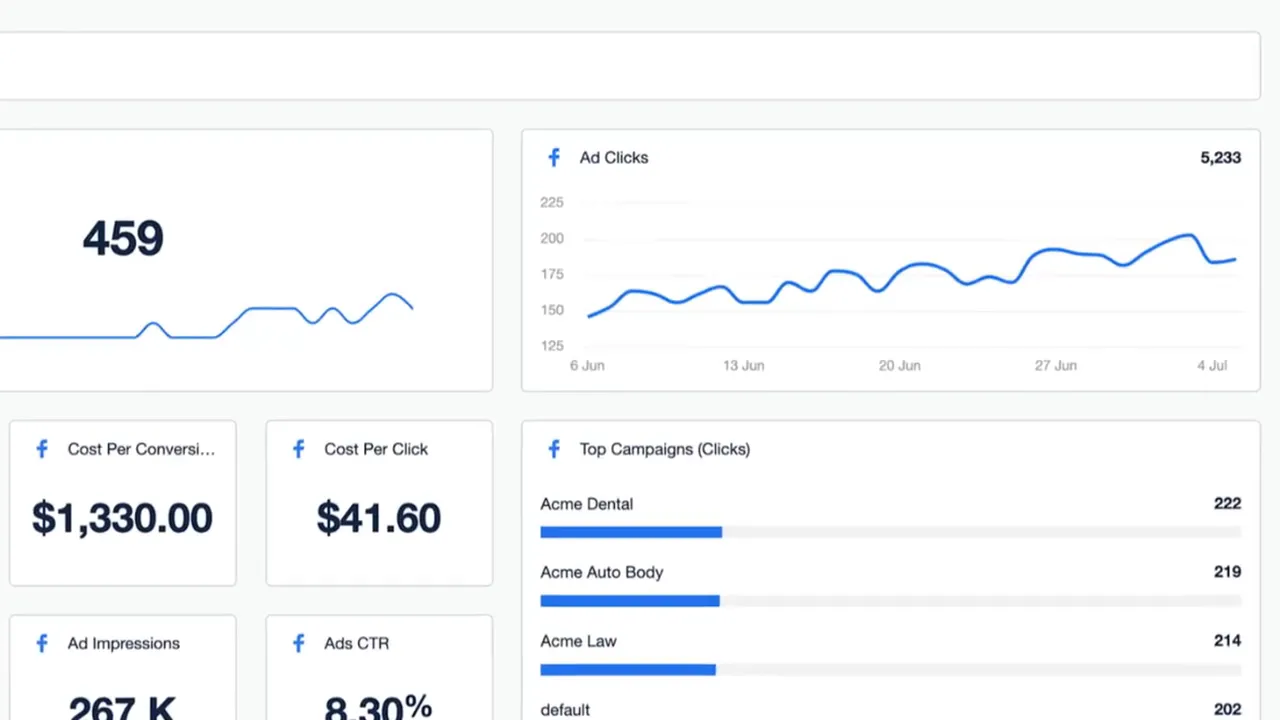The image size is (1280, 720).
Task: Click the 150 y-axis label
Action: tap(552, 310)
